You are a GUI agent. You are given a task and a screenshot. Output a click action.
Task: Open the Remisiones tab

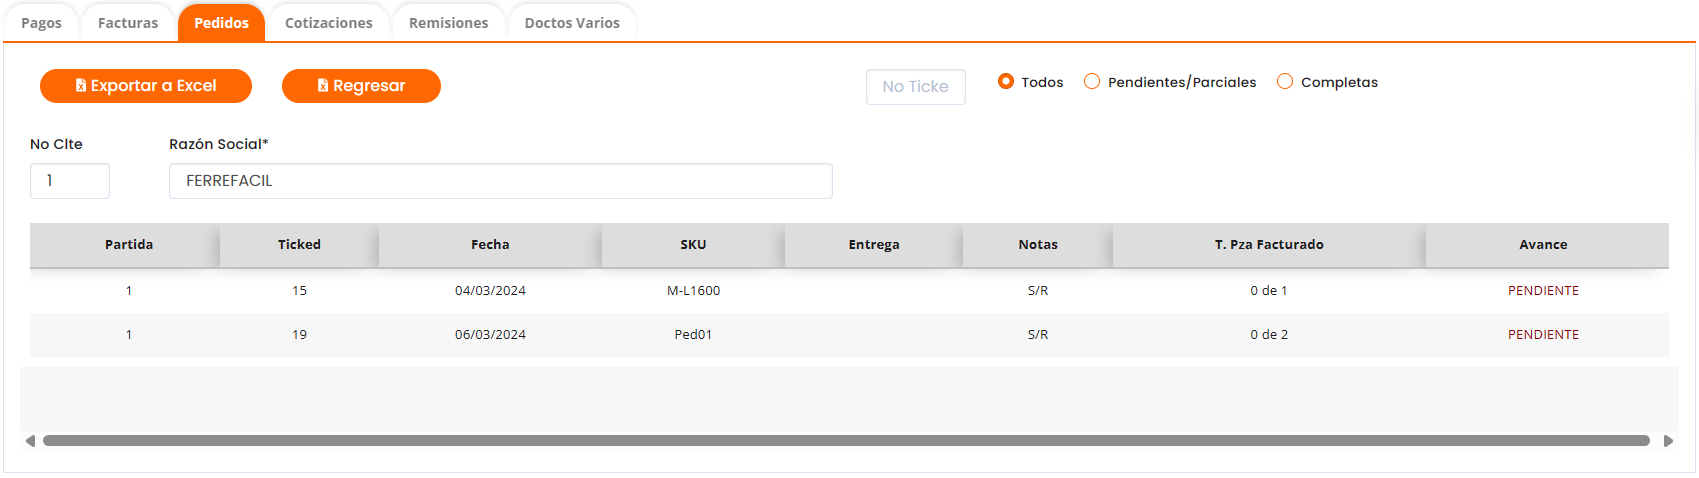point(448,23)
